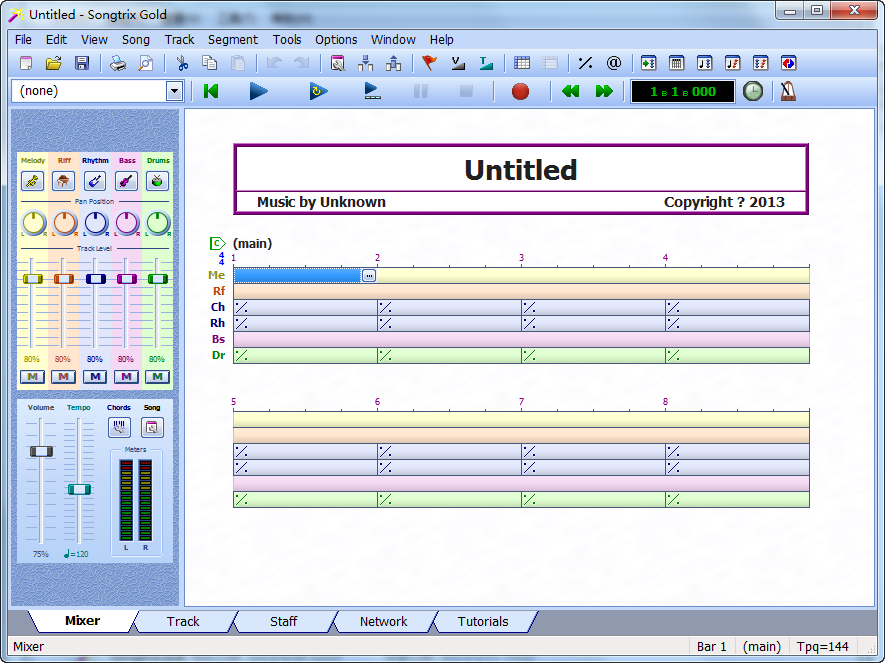The height and width of the screenshot is (663, 885).
Task: Expand the (none) dropdown list
Action: [x=174, y=91]
